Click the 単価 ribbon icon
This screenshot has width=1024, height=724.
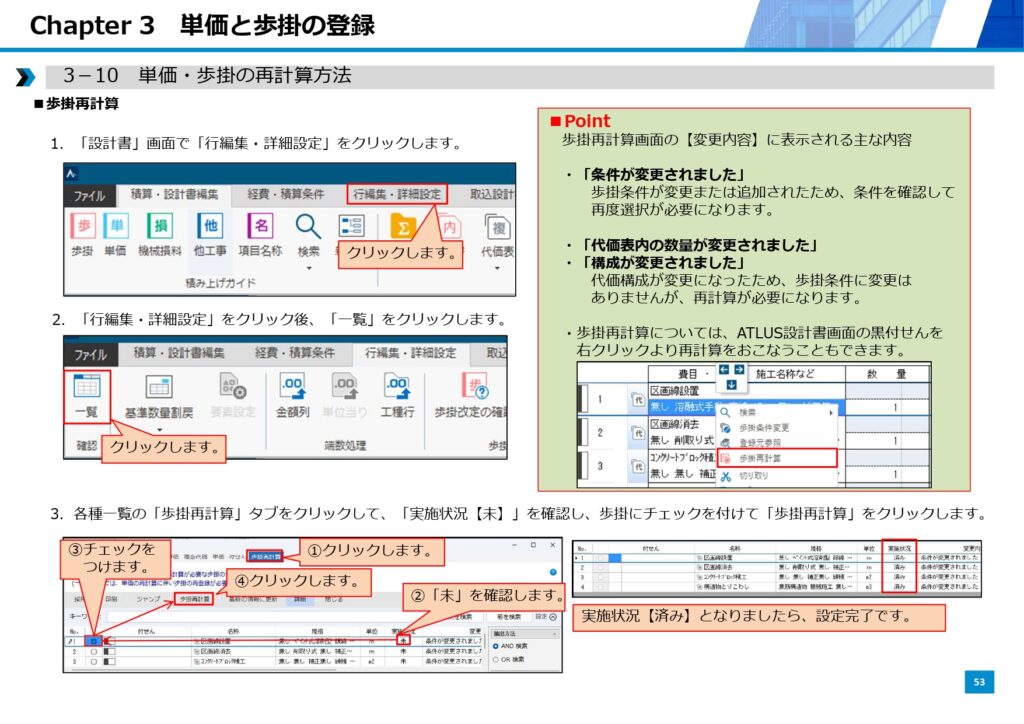pyautogui.click(x=116, y=226)
